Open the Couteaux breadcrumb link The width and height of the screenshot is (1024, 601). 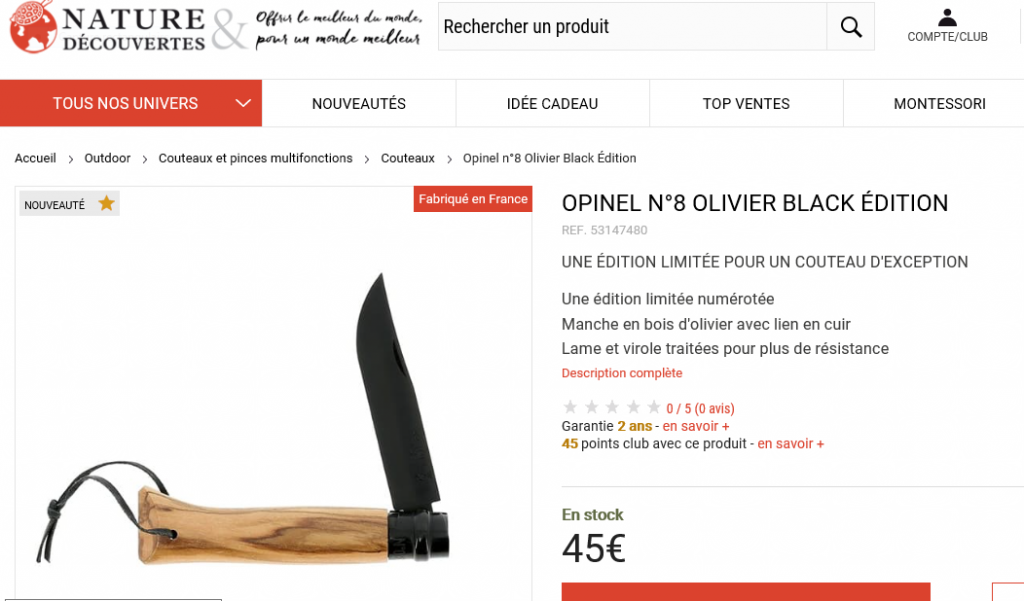pyautogui.click(x=408, y=158)
